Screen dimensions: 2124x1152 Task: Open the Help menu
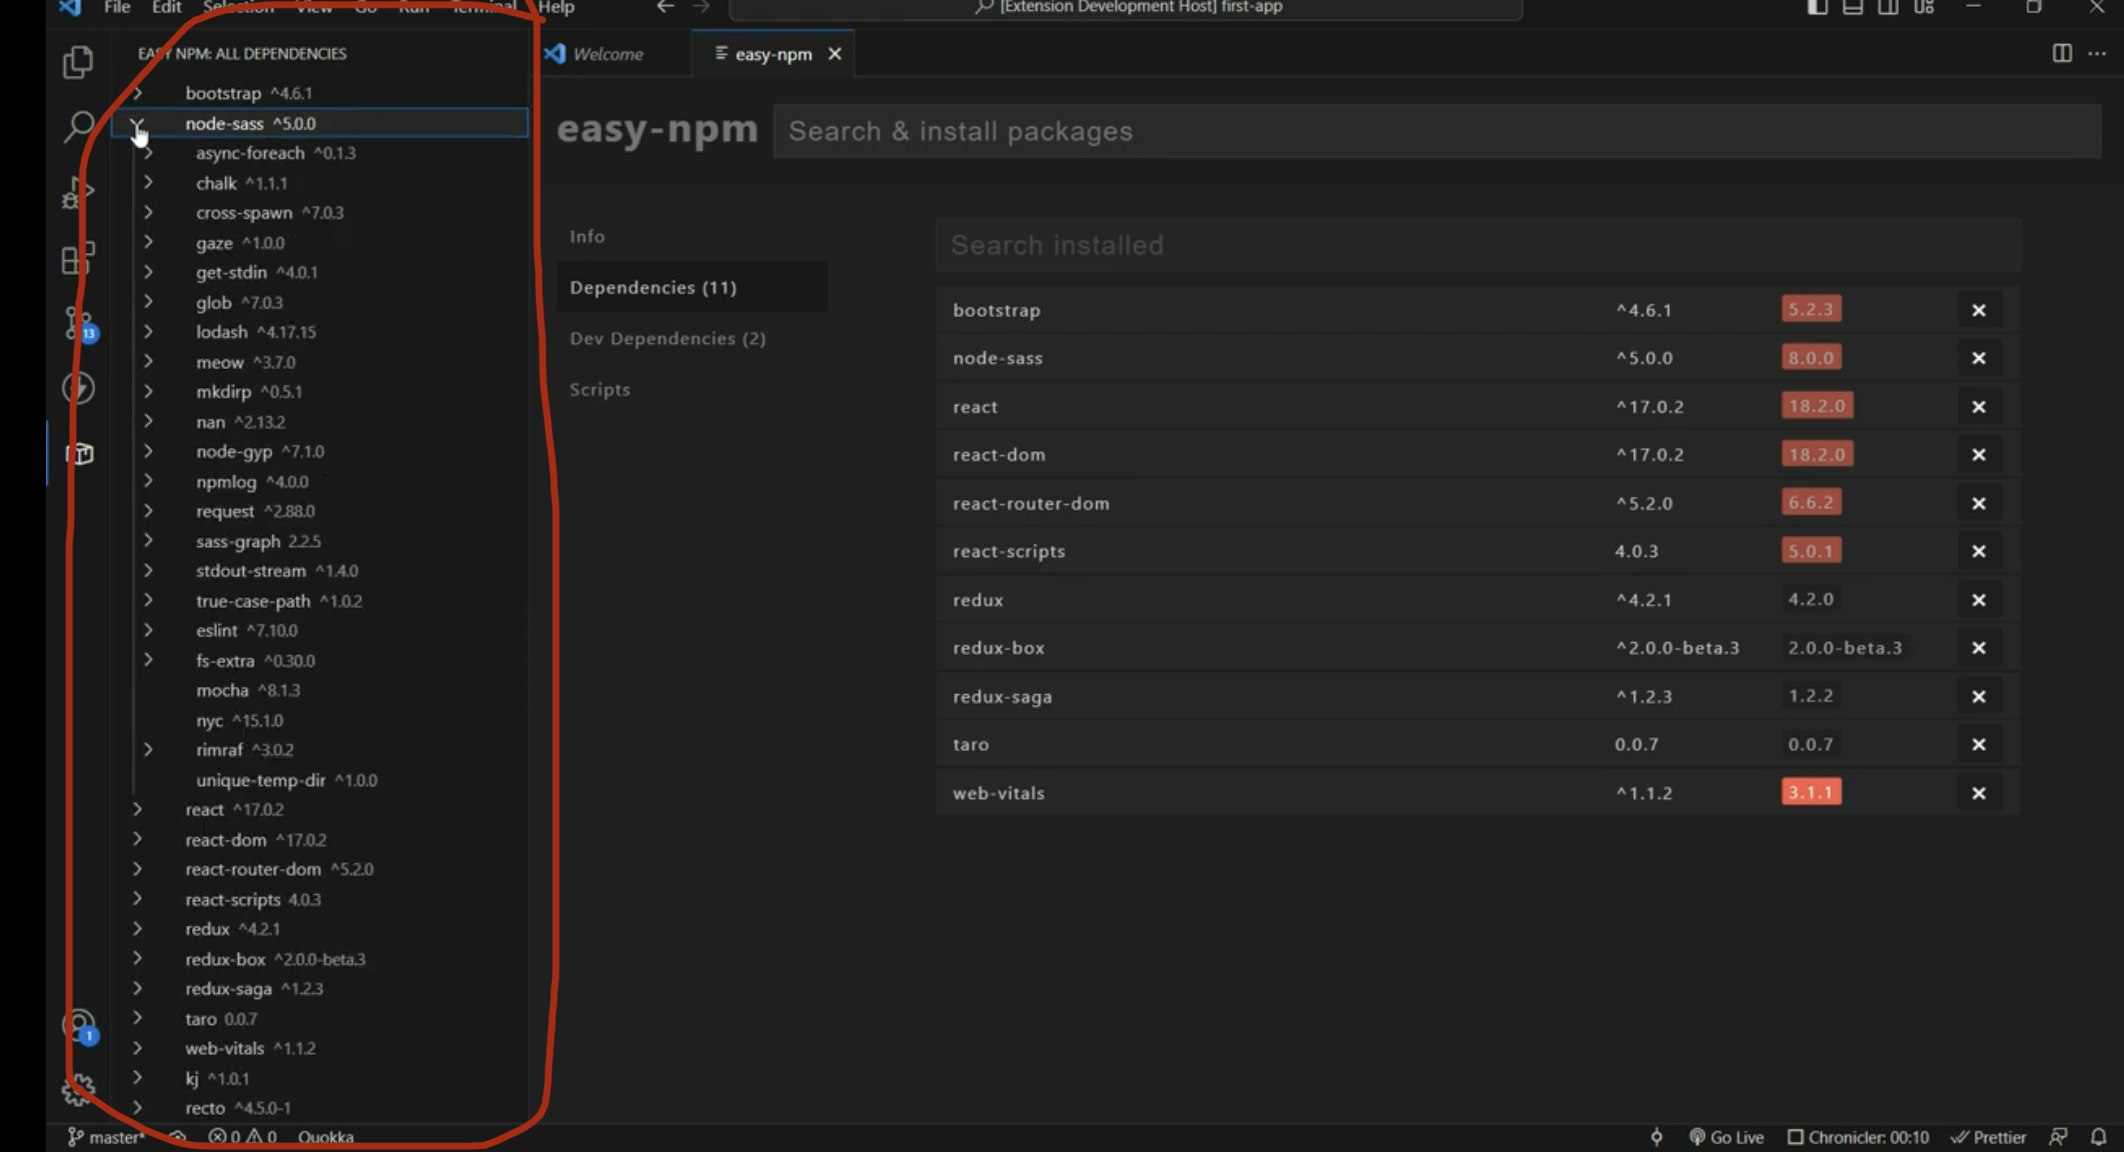coord(556,7)
